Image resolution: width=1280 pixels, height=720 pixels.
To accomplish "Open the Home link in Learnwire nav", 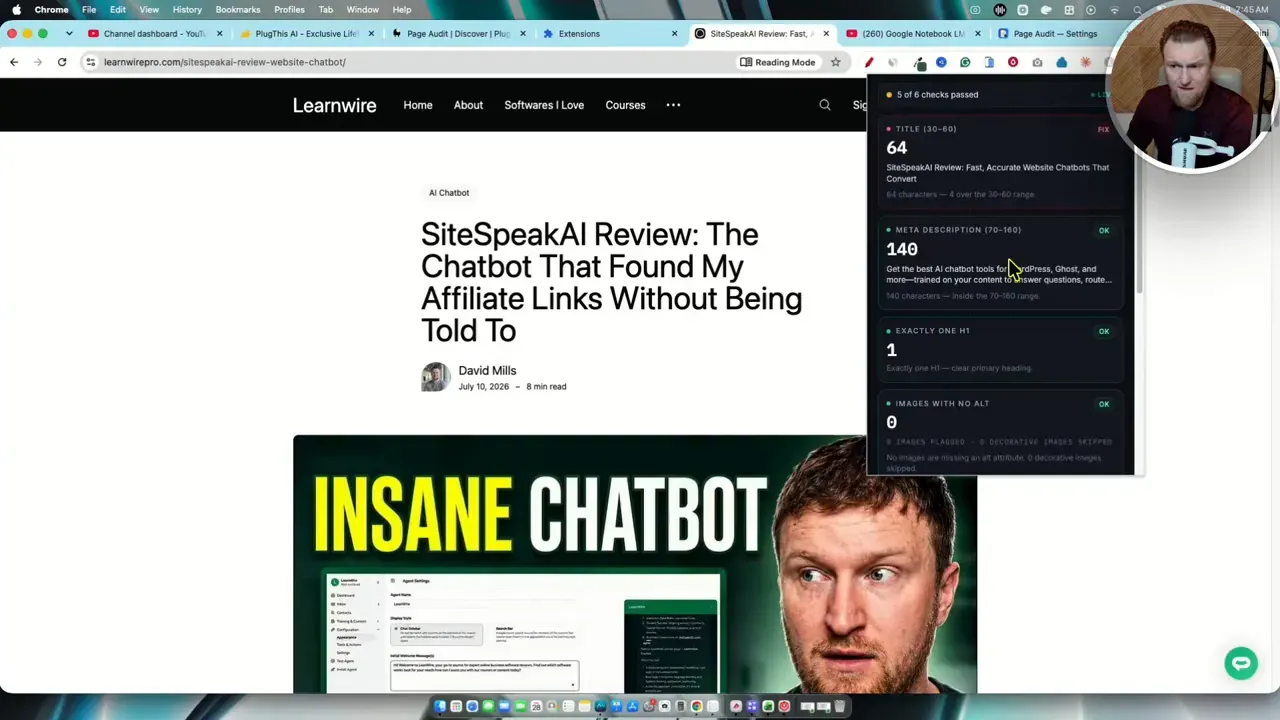I will click(418, 105).
